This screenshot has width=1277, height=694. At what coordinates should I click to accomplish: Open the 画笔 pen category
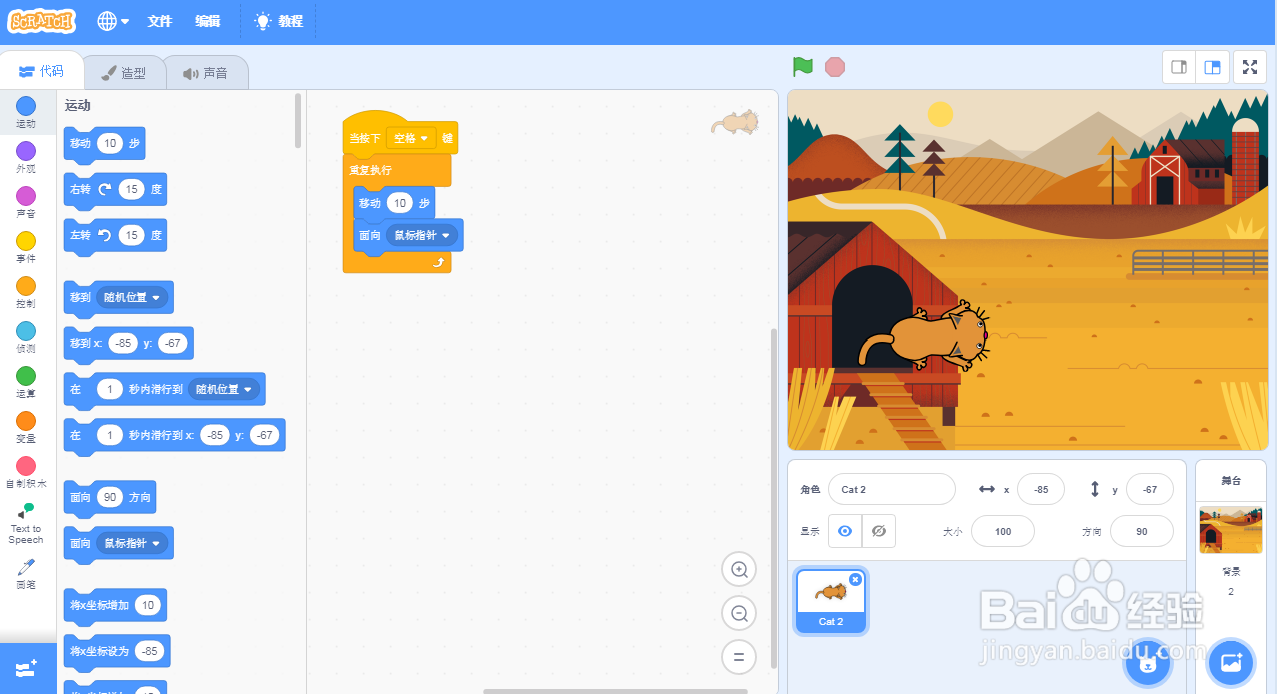coord(26,574)
